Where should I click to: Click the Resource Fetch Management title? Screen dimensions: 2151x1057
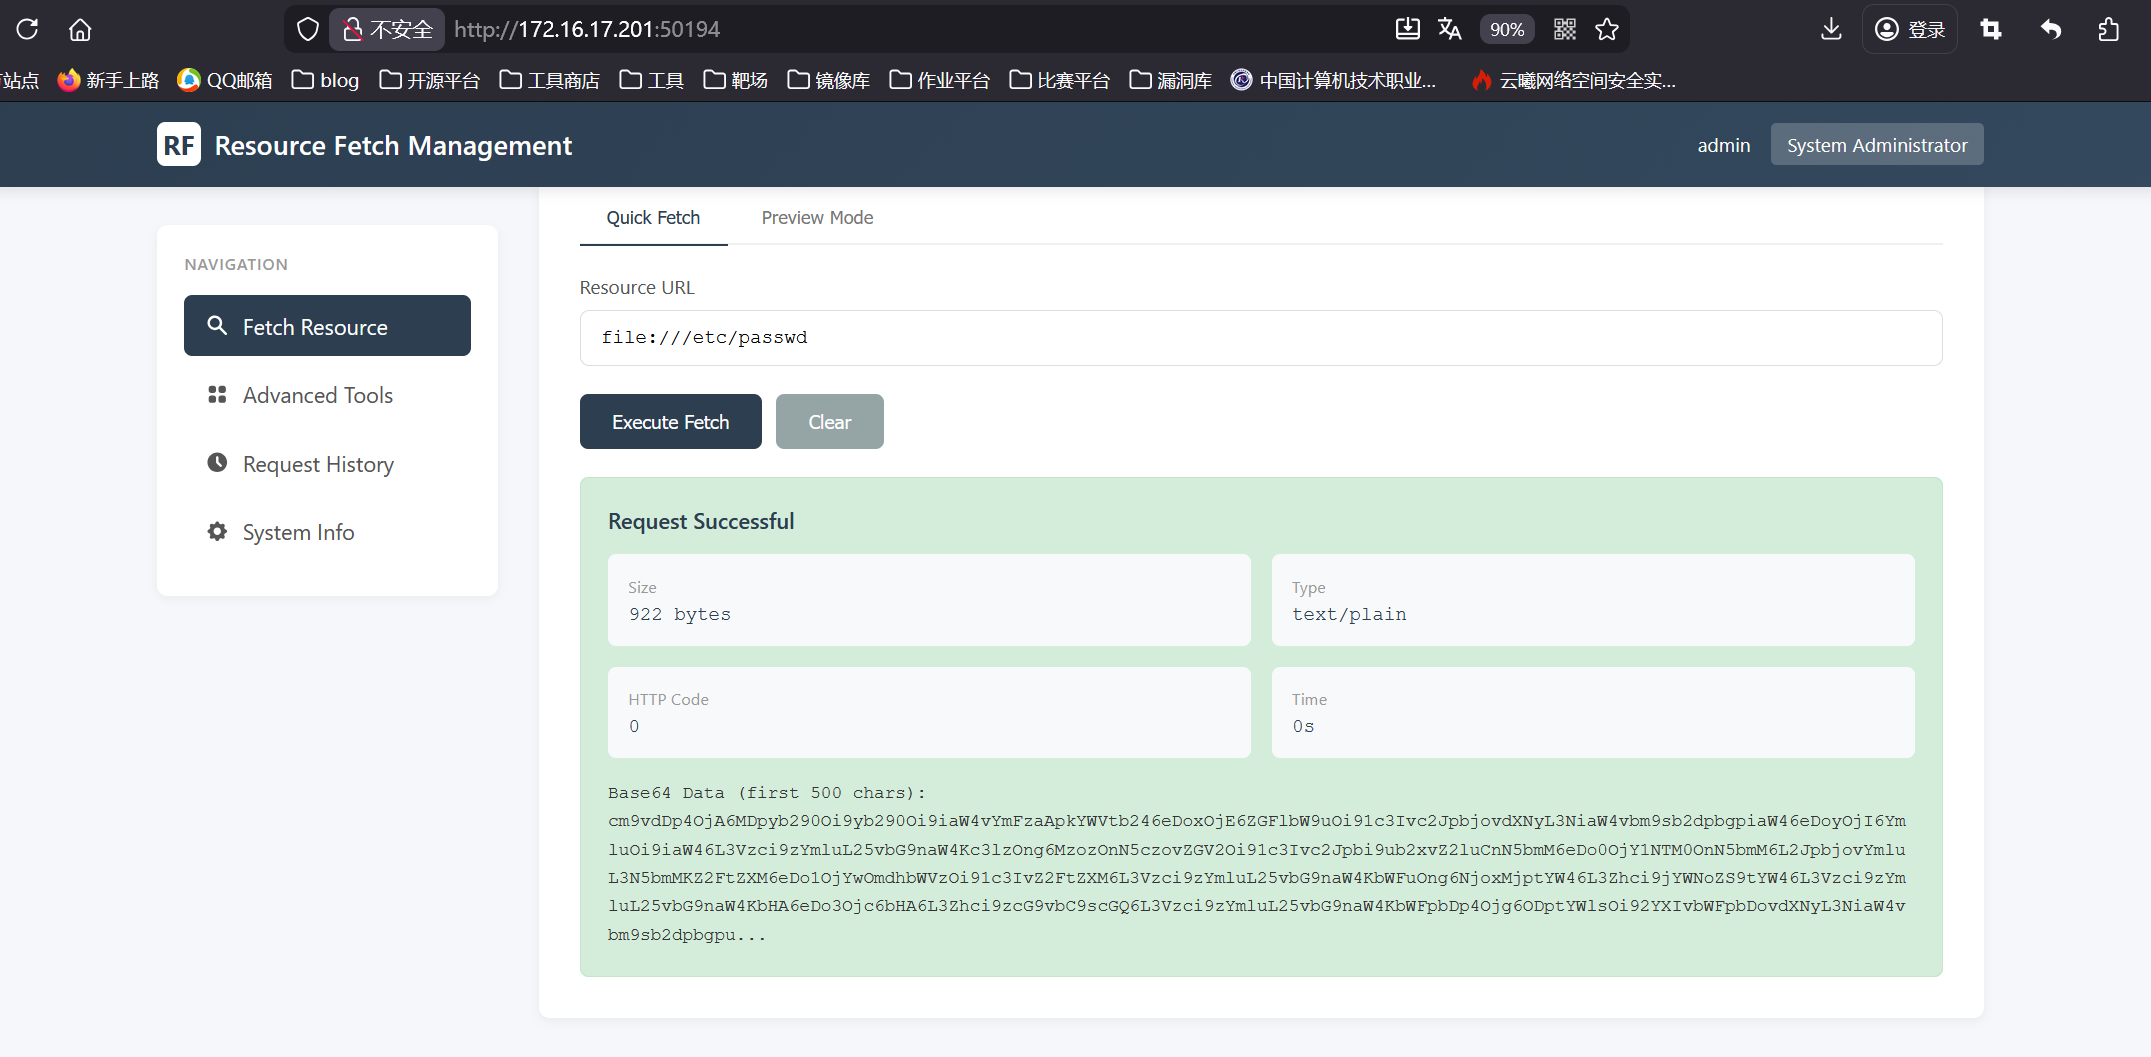point(393,146)
